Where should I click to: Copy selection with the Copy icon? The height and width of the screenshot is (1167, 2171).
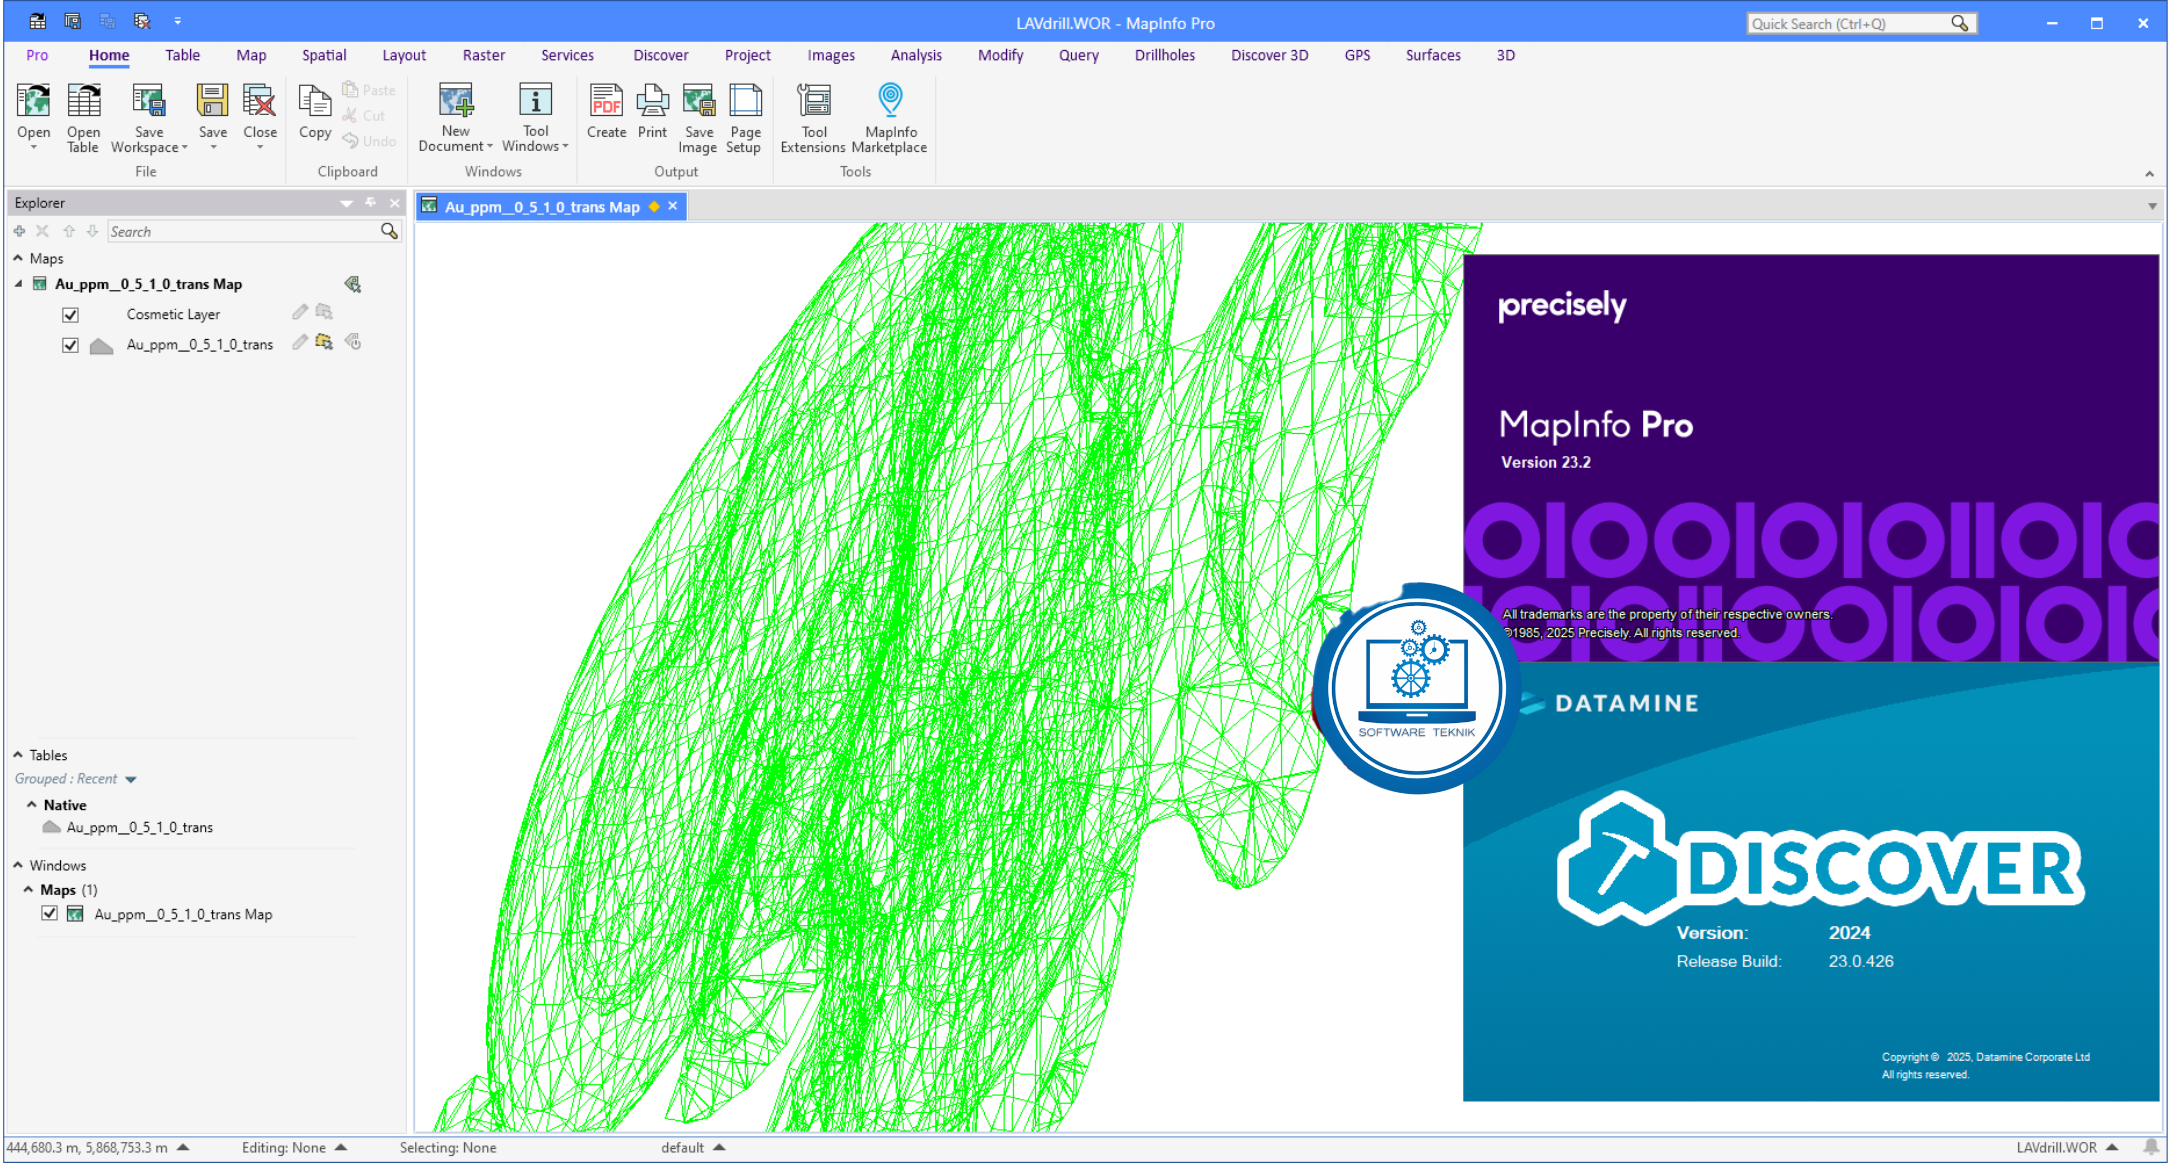click(314, 101)
